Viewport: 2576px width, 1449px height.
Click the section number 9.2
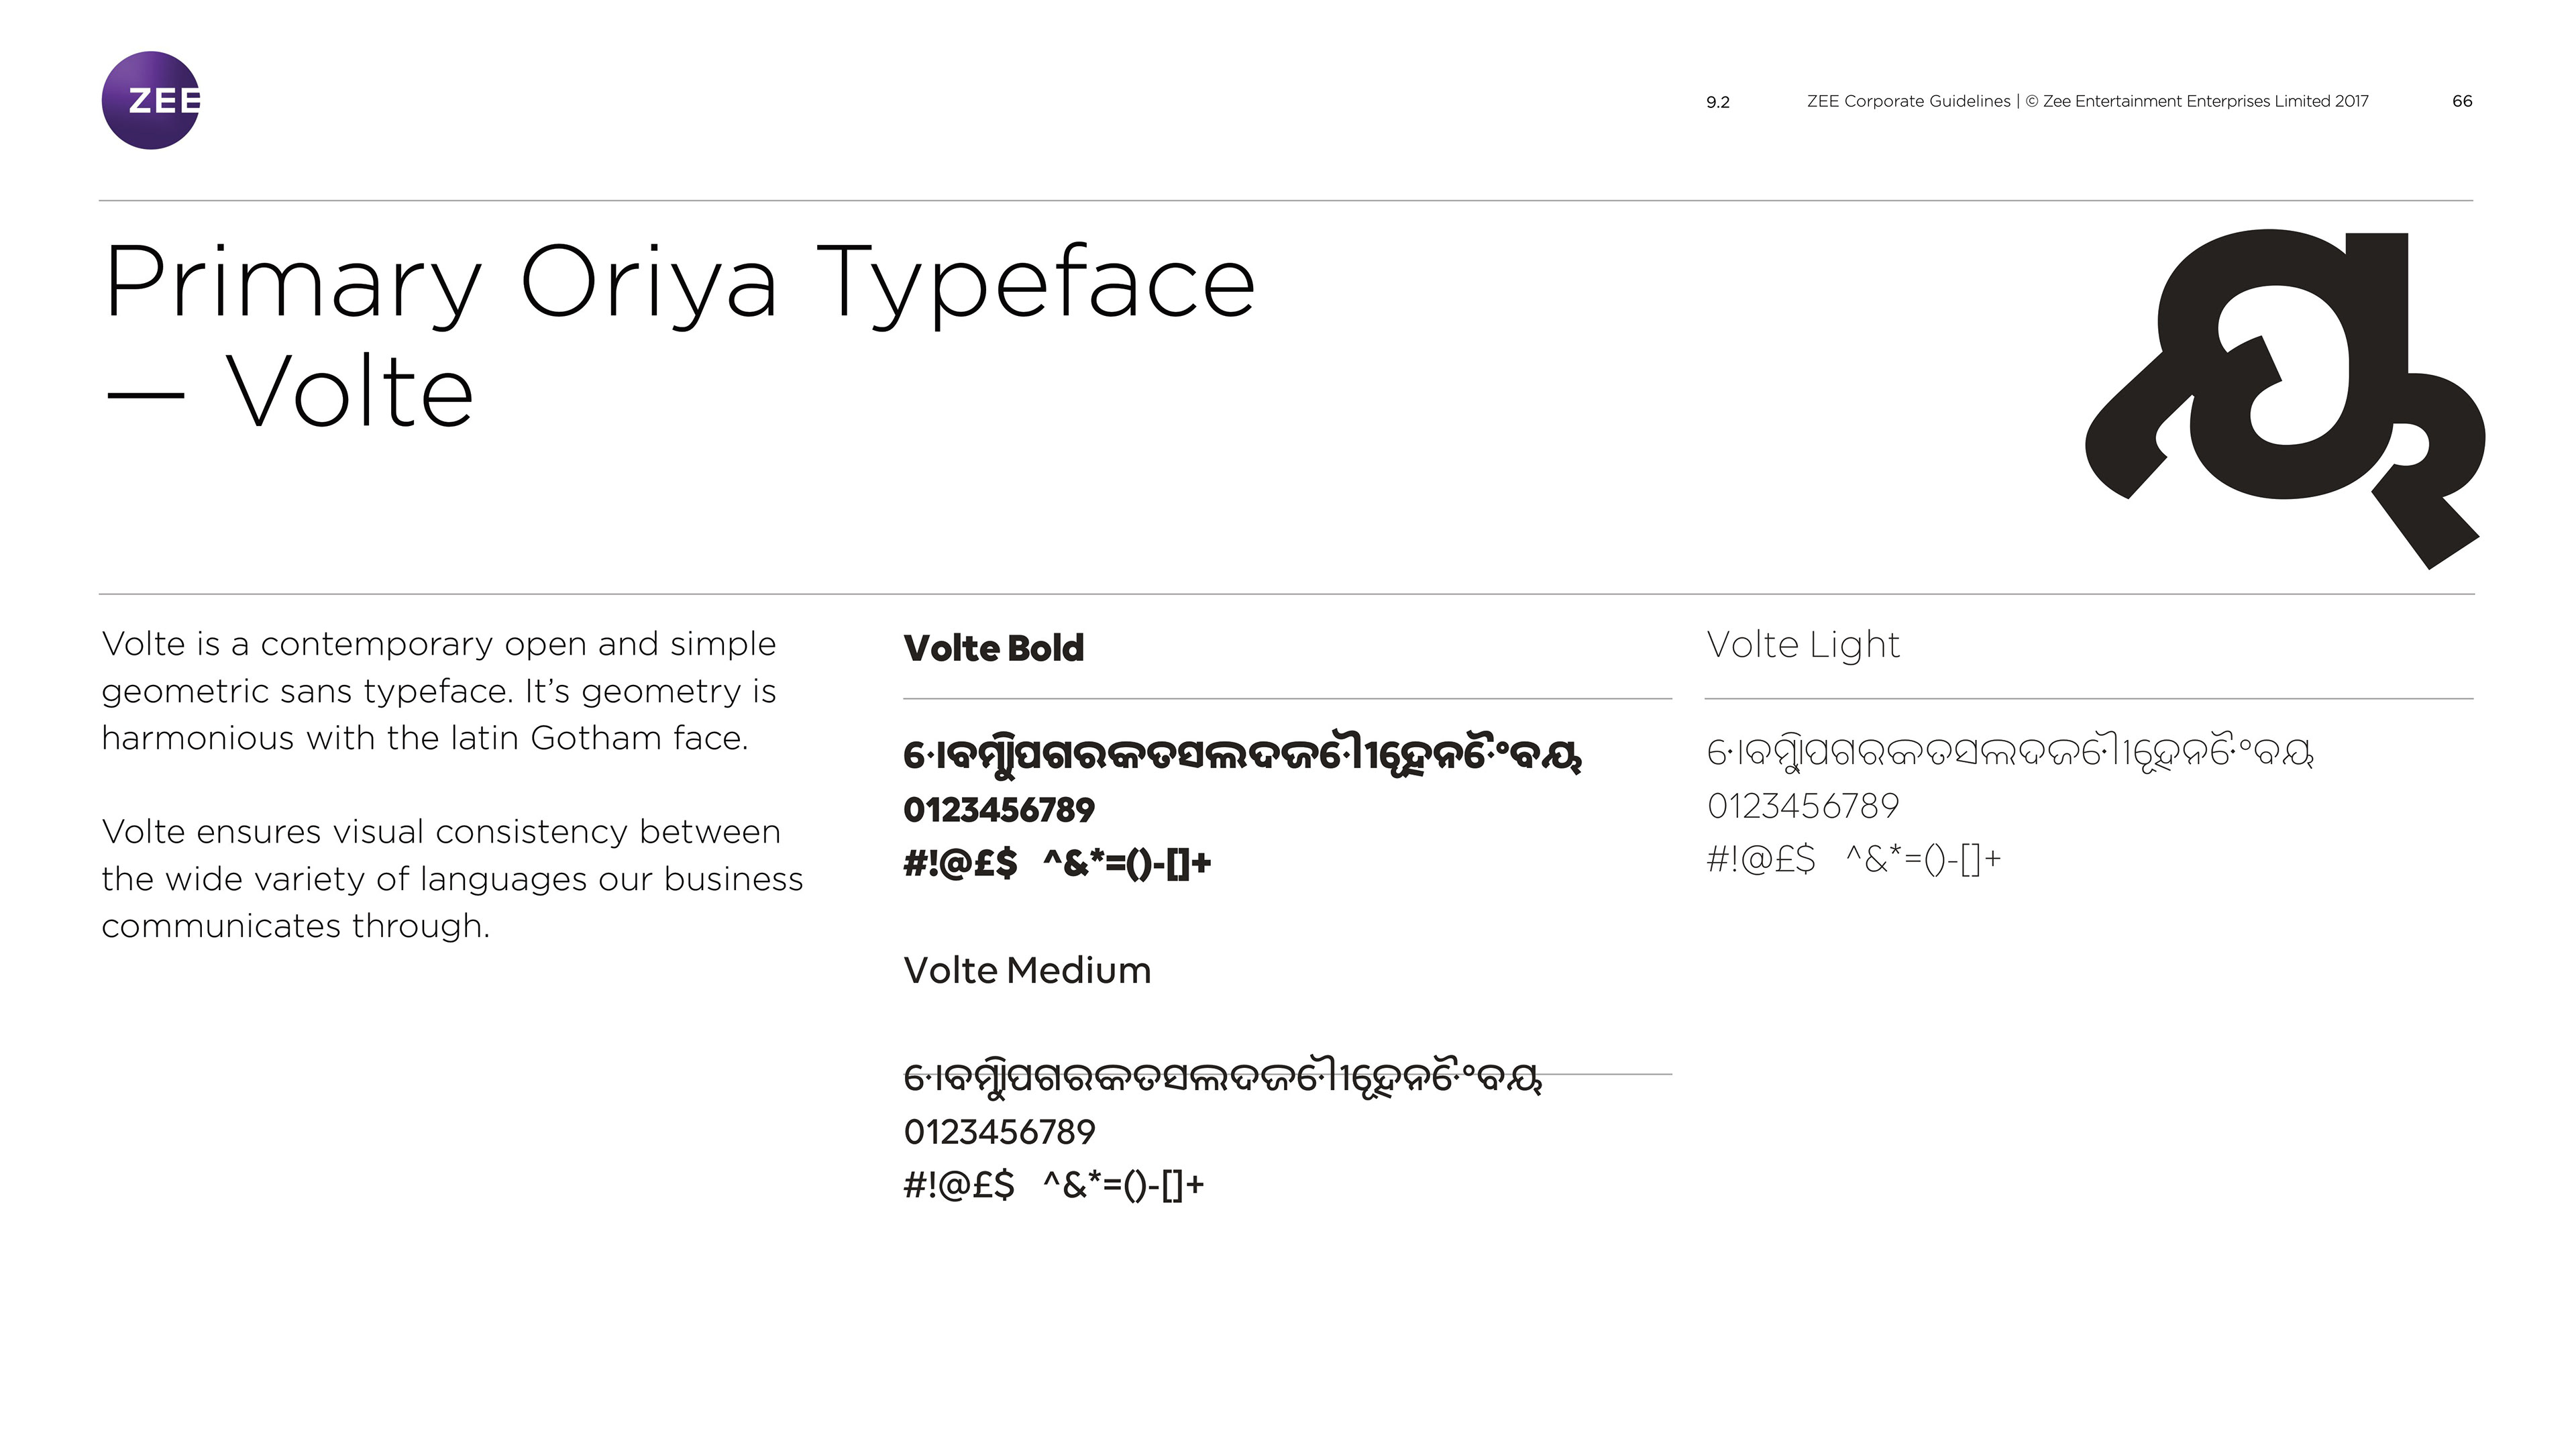1717,102
